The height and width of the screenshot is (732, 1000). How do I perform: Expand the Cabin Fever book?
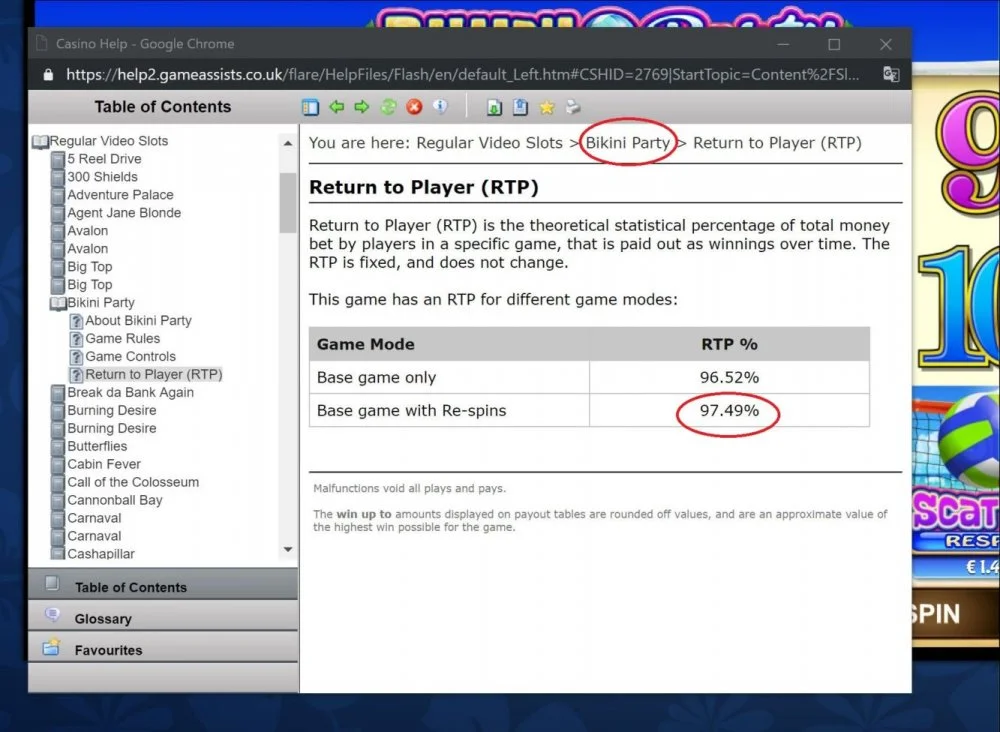[58, 464]
